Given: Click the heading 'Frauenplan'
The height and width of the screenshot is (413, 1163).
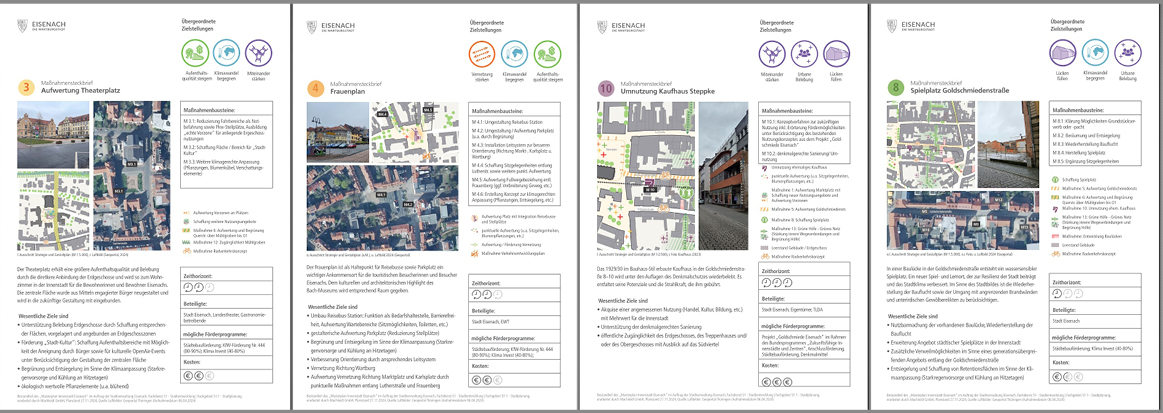Looking at the screenshot, I should tap(349, 92).
